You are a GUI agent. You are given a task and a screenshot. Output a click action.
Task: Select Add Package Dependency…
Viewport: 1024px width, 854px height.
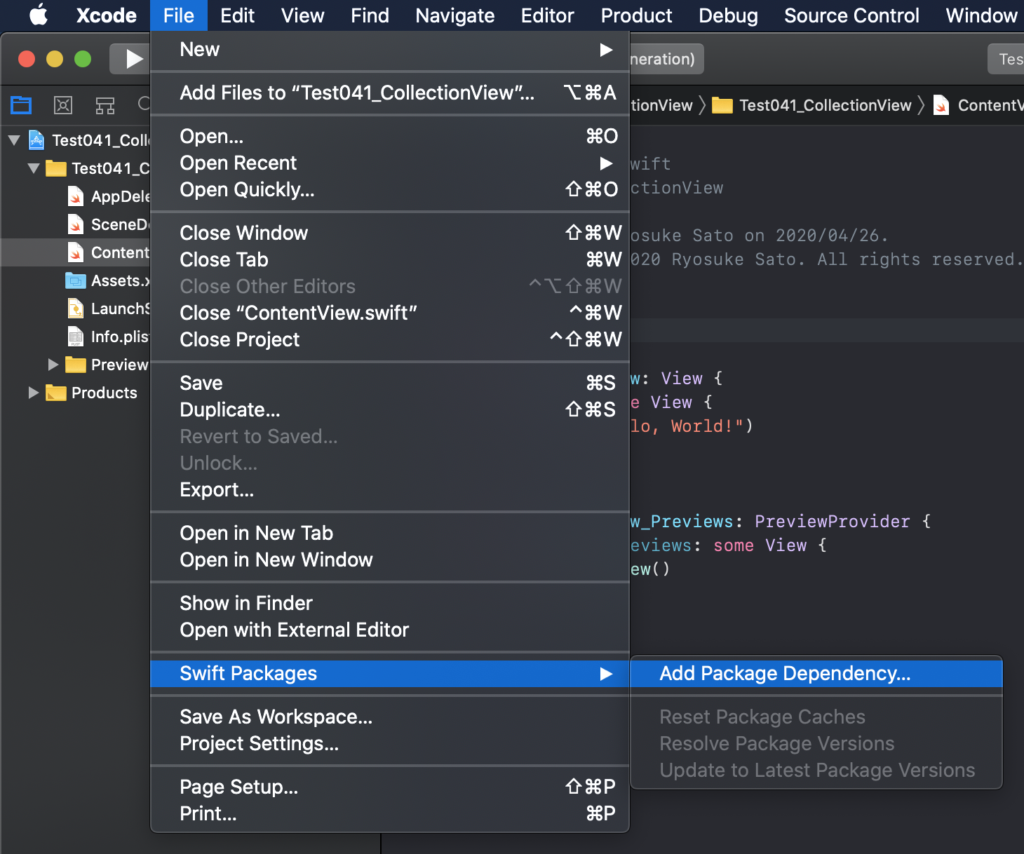[816, 673]
